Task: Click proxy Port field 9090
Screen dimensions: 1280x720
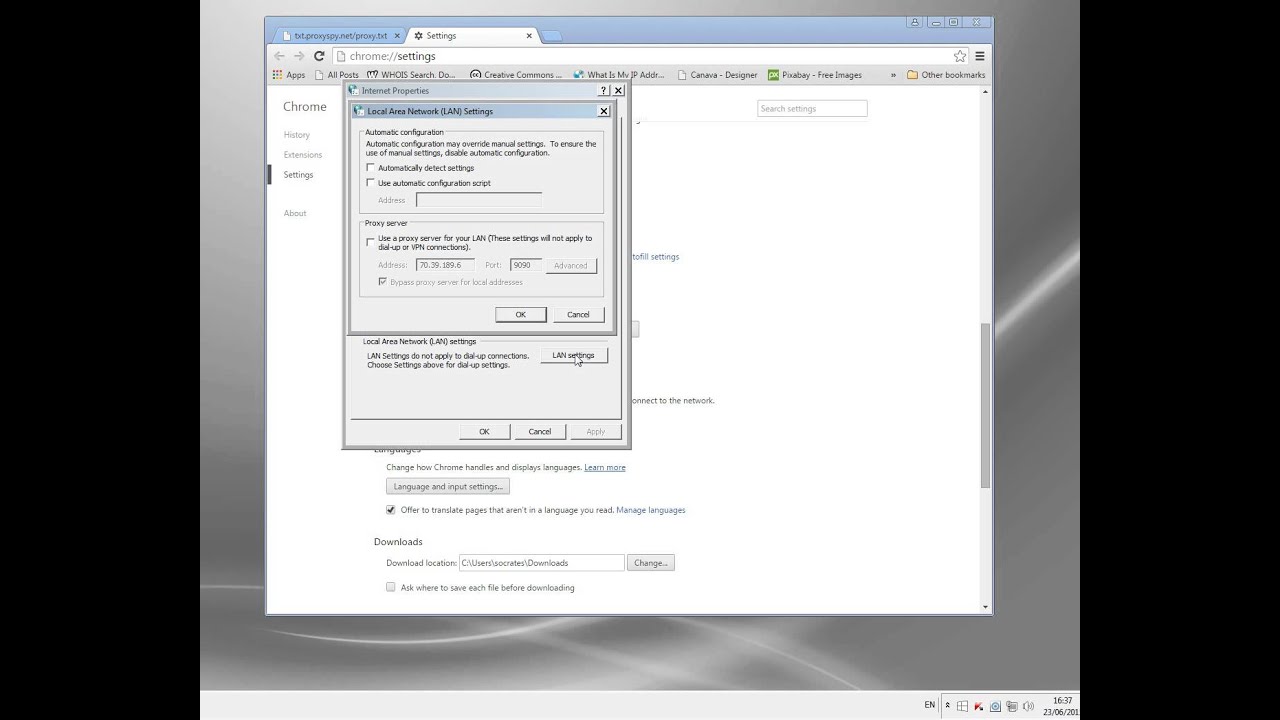Action: [526, 265]
